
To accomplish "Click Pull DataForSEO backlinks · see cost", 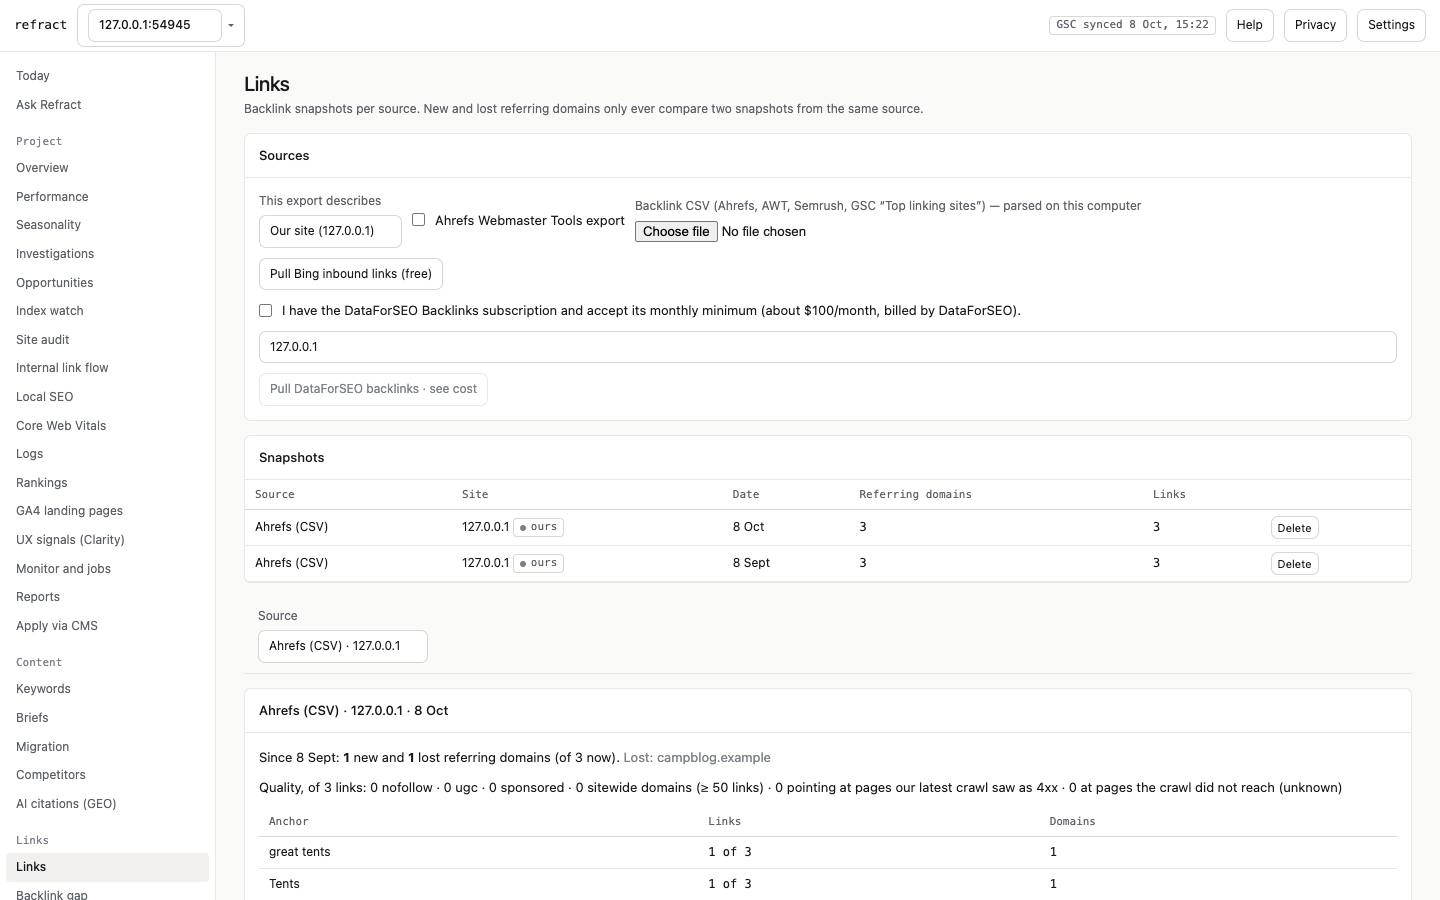I will pyautogui.click(x=373, y=389).
